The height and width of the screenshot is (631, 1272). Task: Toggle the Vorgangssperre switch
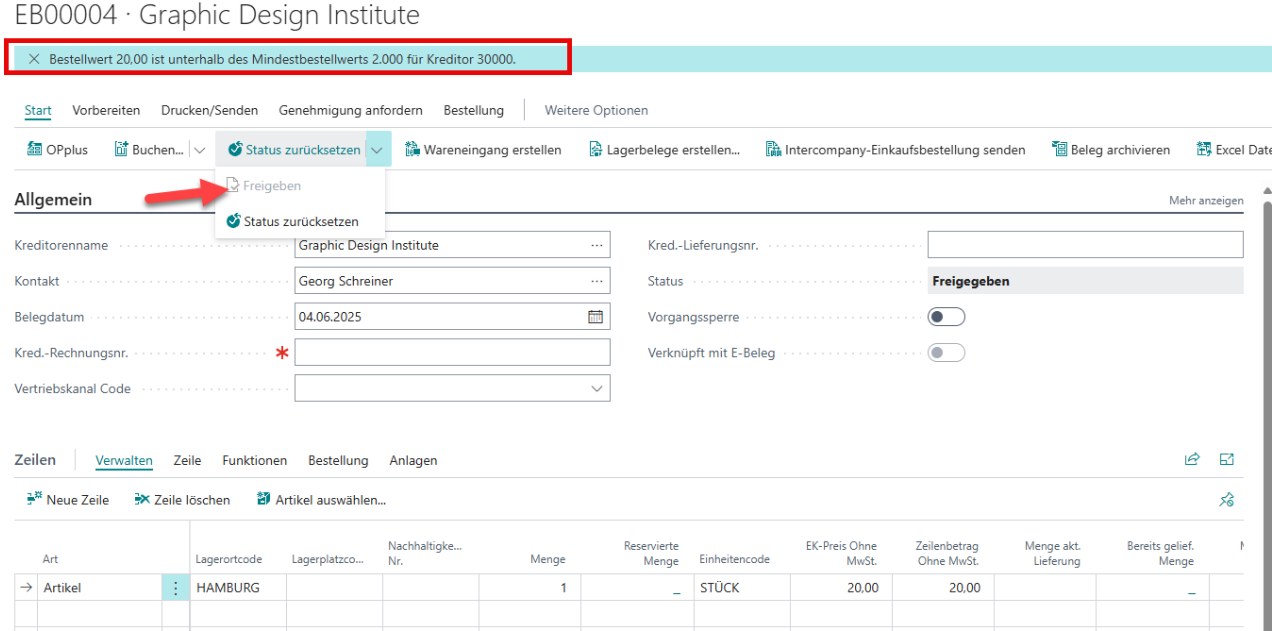[x=946, y=317]
